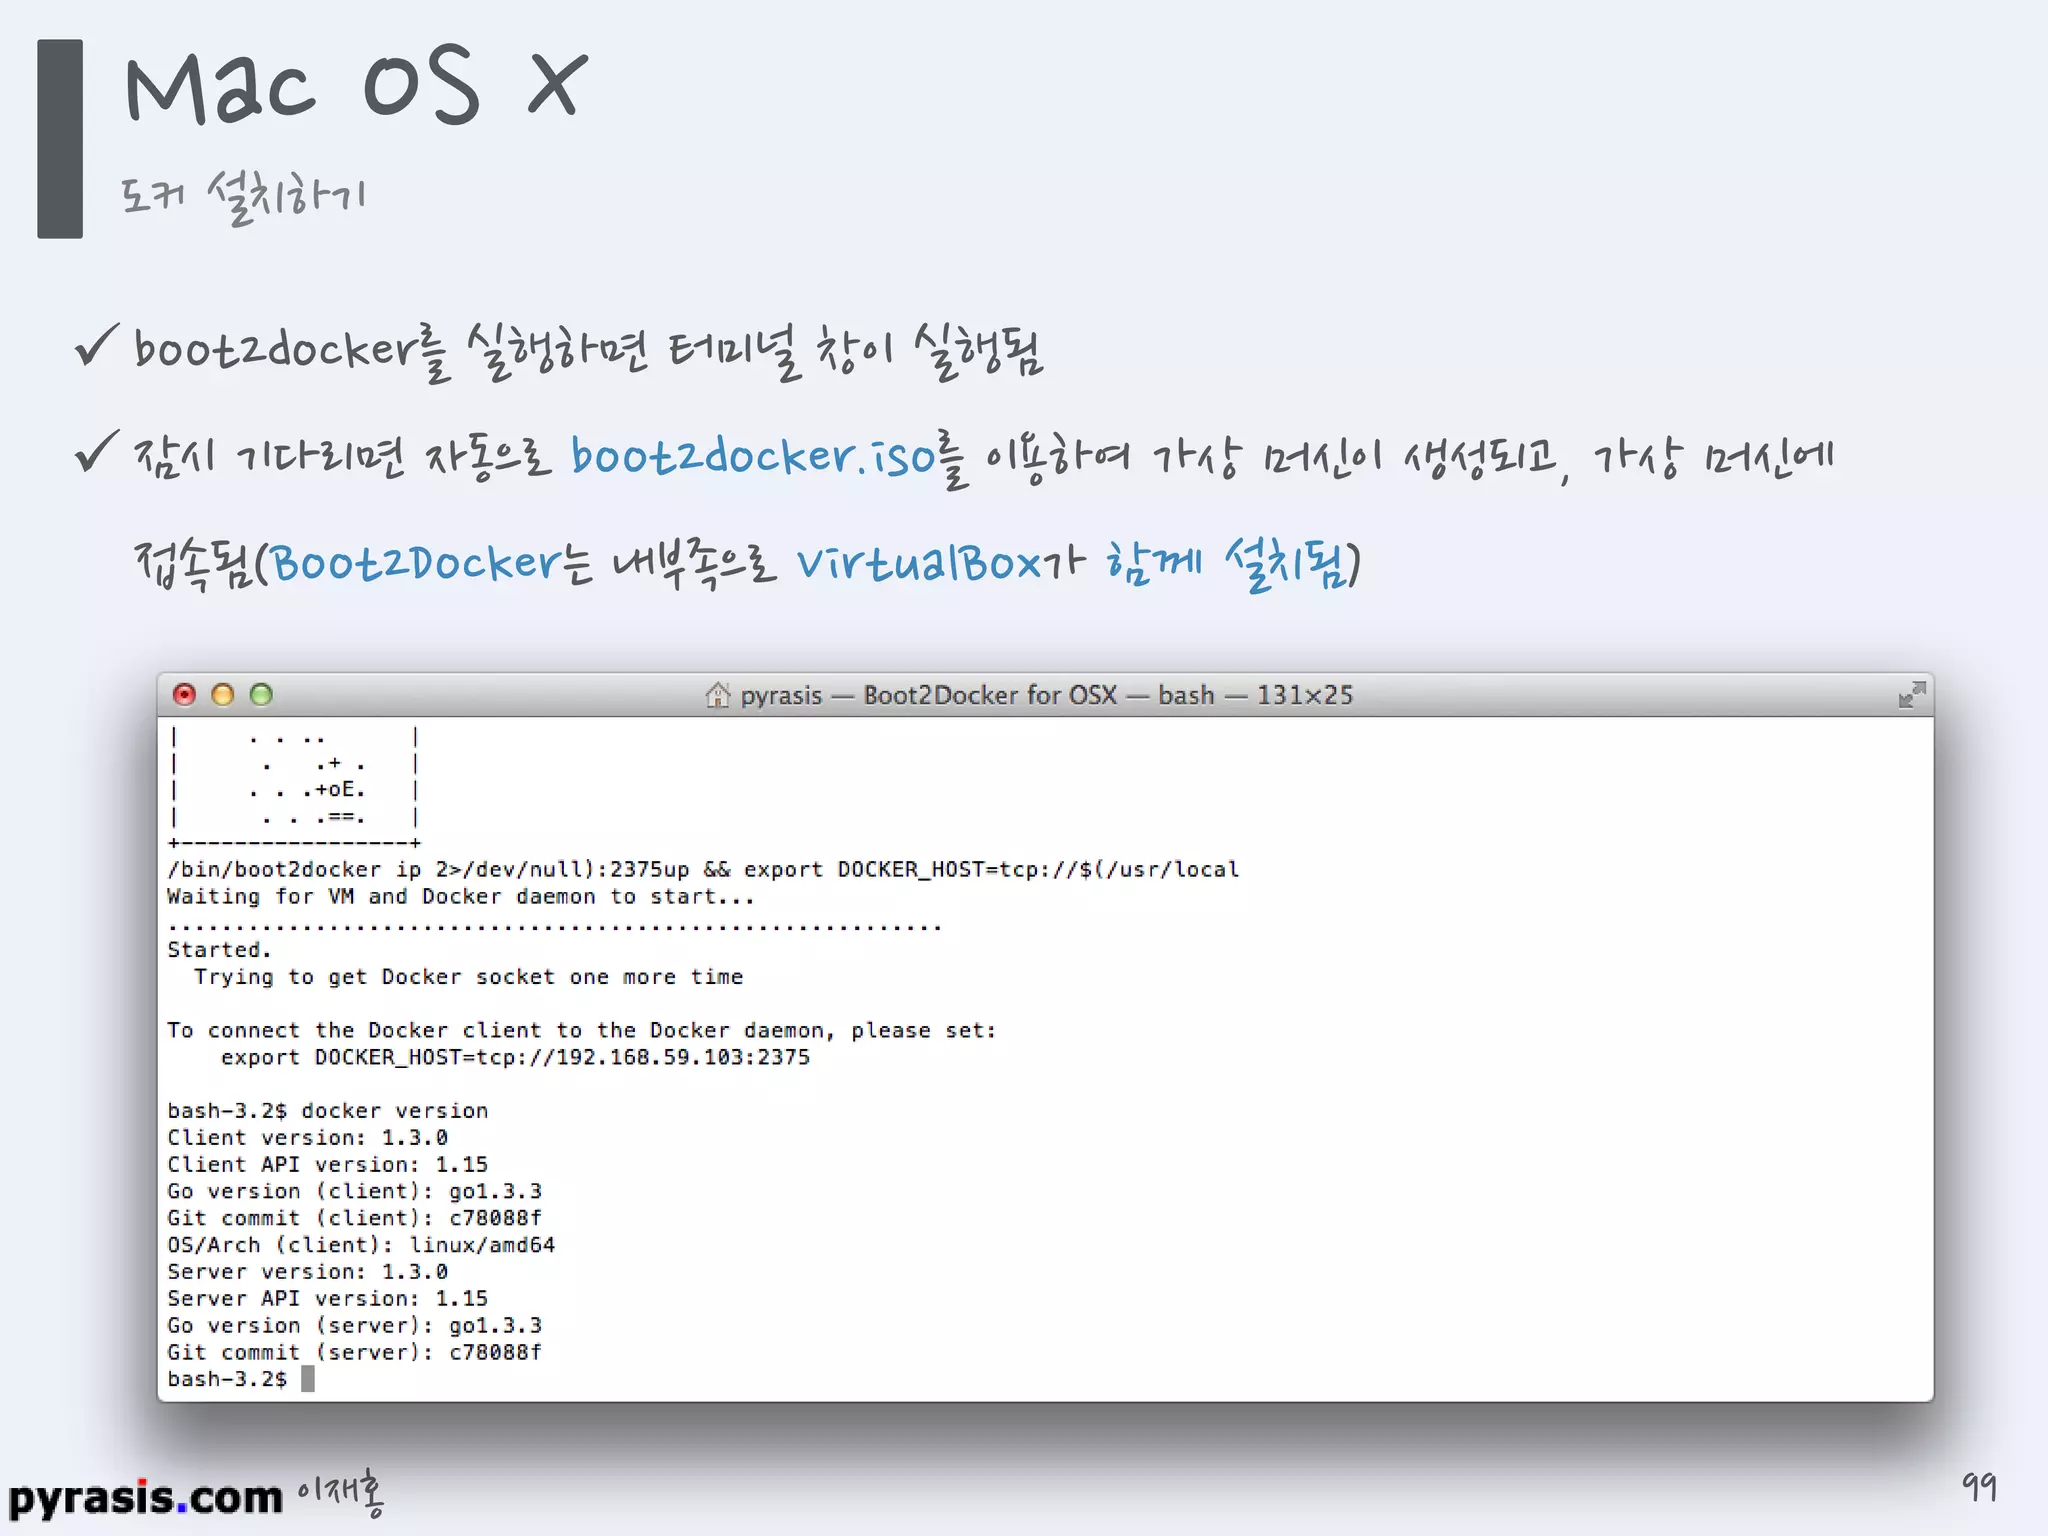Click 'Trying to get Docker socket one more time'
This screenshot has height=1536, width=2048.
click(468, 977)
